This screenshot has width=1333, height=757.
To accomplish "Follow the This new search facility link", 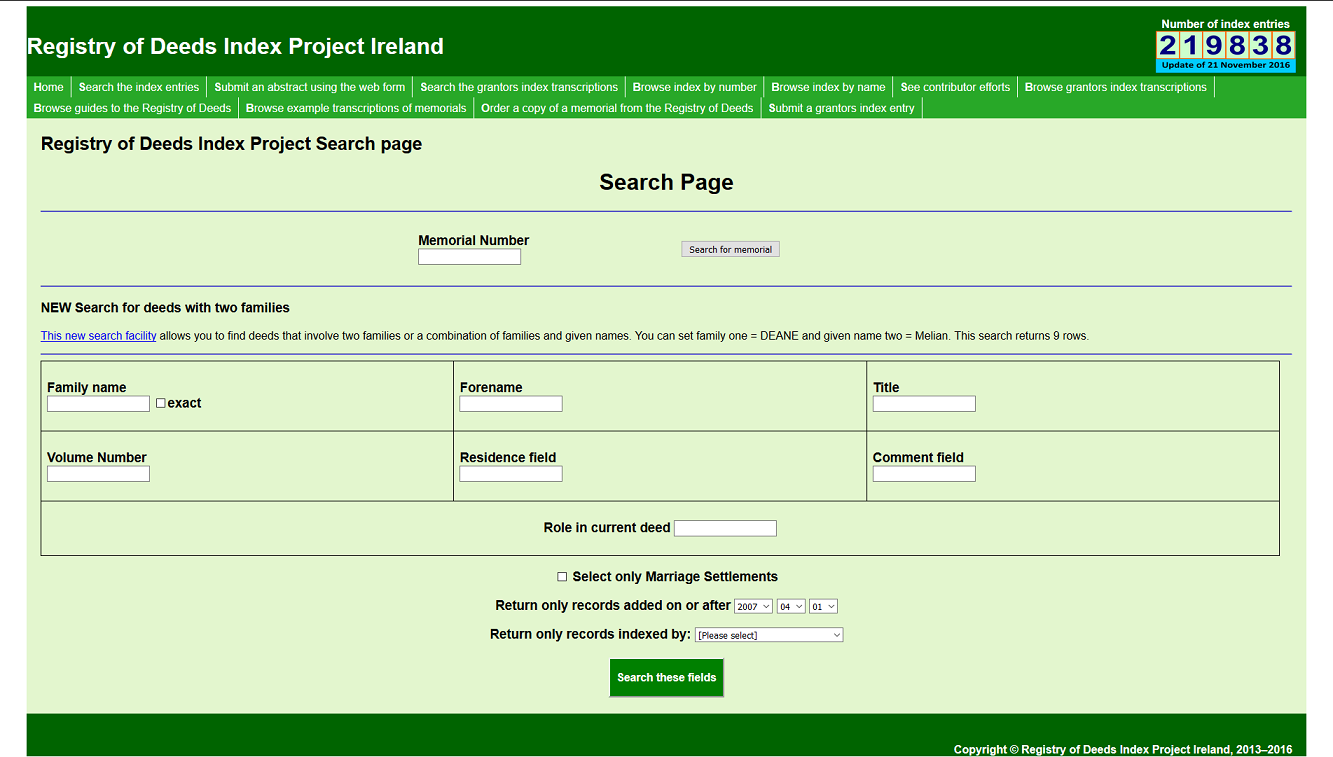I will point(97,335).
